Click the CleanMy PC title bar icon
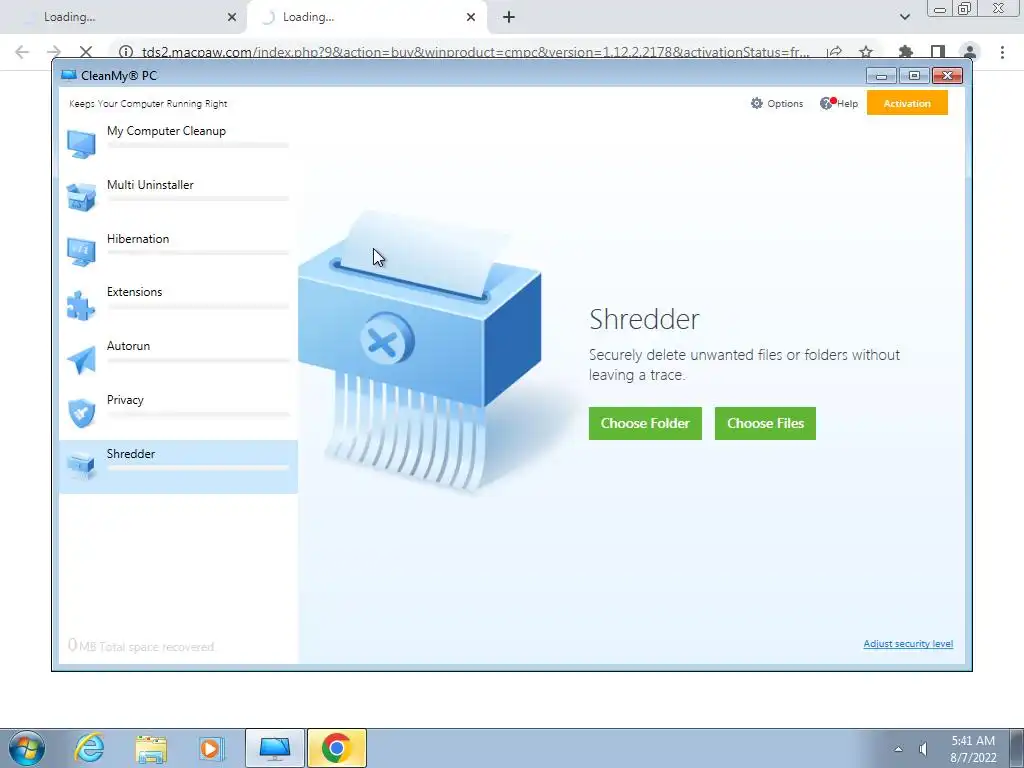Image resolution: width=1024 pixels, height=768 pixels. pyautogui.click(x=69, y=75)
